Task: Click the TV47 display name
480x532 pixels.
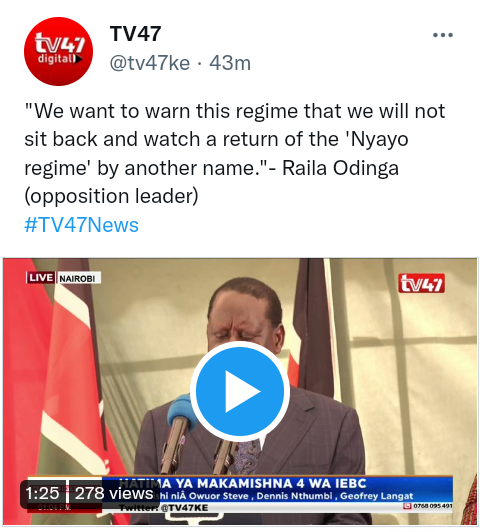Action: pos(135,34)
